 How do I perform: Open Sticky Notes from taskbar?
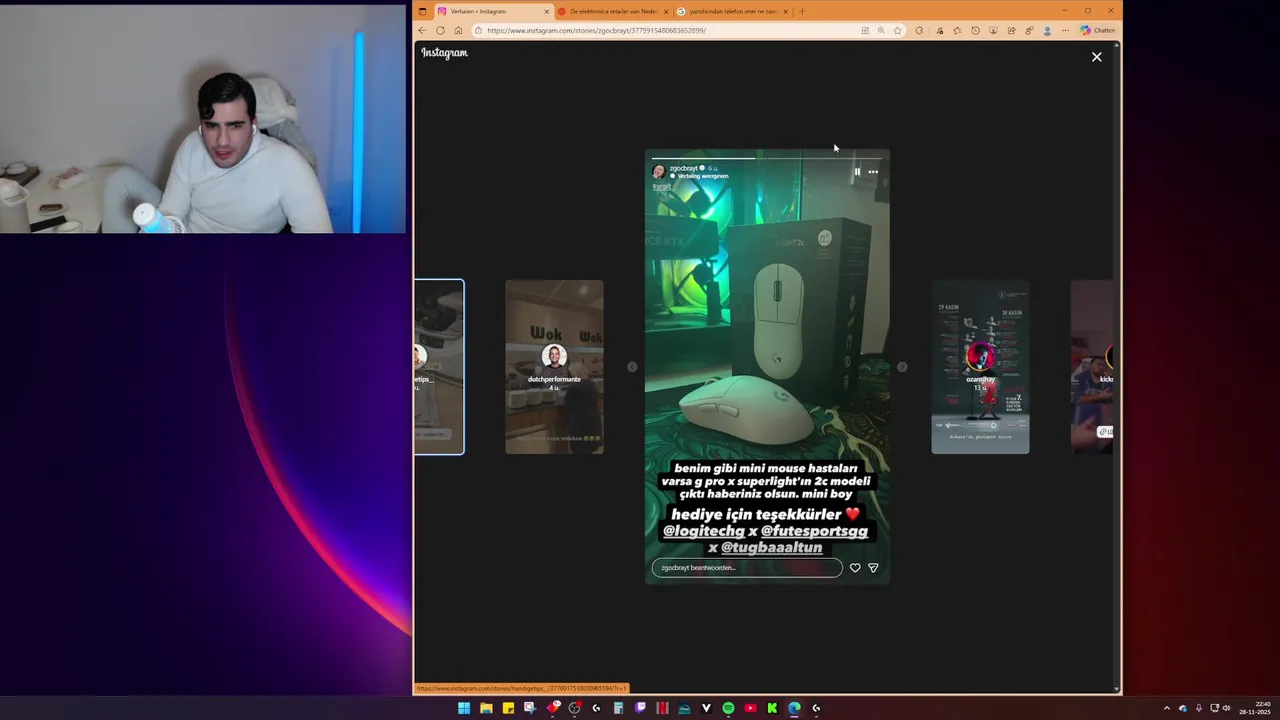(508, 708)
